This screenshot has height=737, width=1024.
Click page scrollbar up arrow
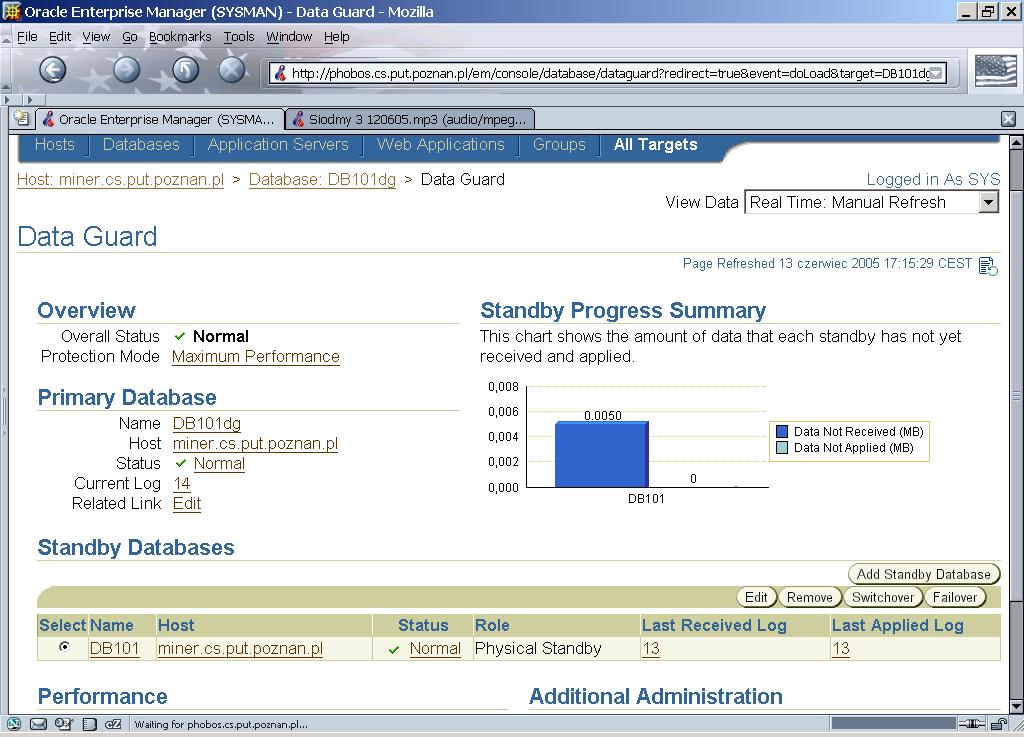pyautogui.click(x=1016, y=142)
